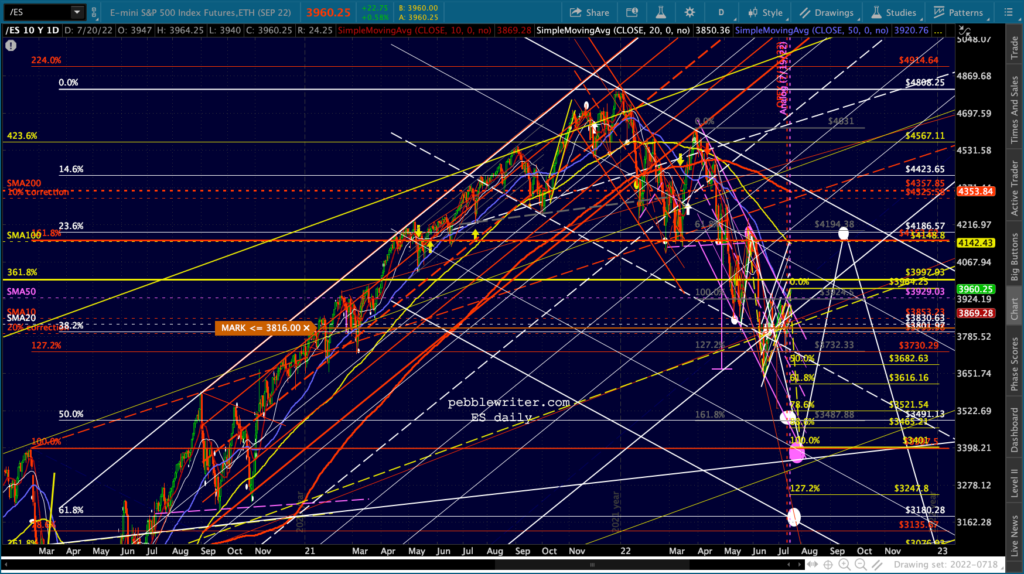Viewport: 1024px width, 574px height.
Task: Click the 4142.43 yellow price bubble
Action: click(x=976, y=243)
